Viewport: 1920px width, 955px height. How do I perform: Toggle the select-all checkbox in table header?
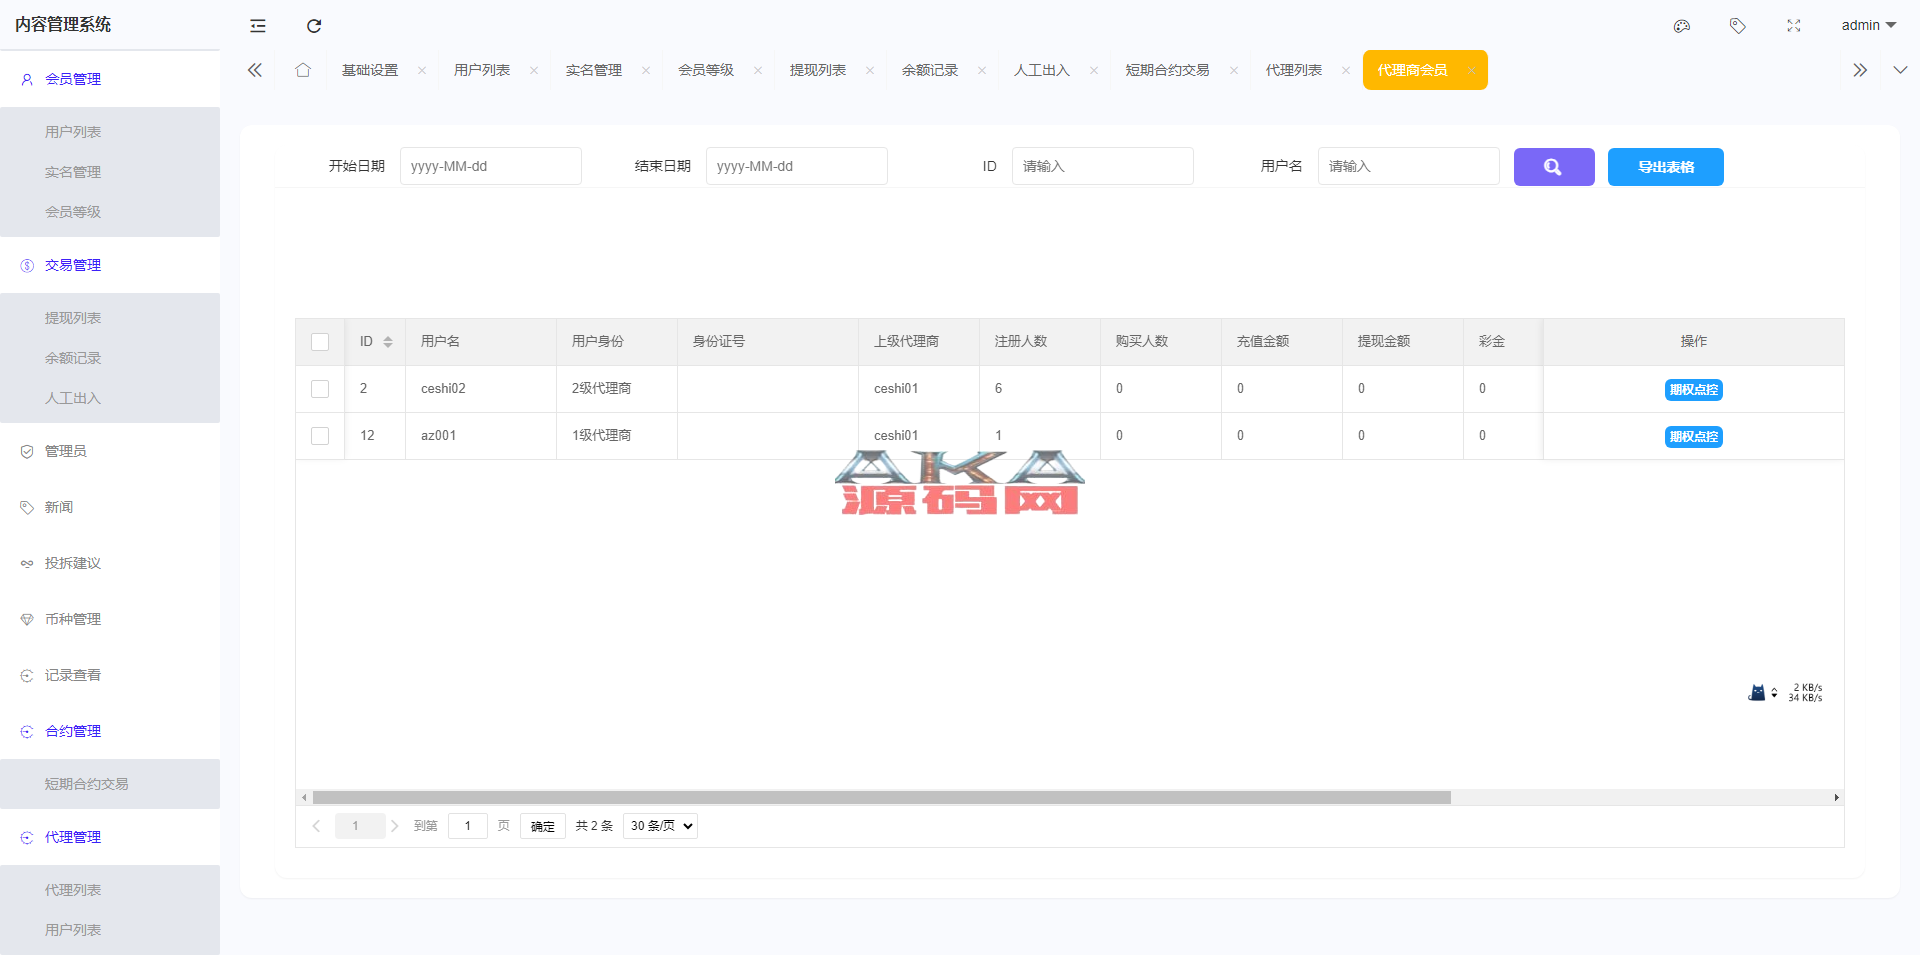tap(320, 342)
